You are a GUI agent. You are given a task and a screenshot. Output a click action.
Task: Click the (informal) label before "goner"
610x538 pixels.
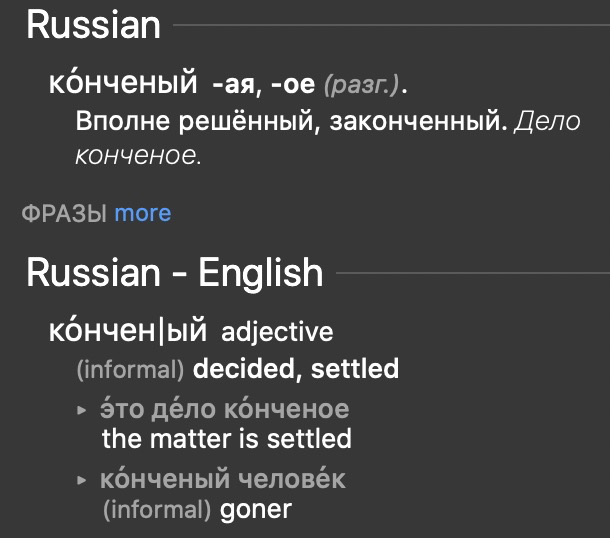[x=156, y=509]
